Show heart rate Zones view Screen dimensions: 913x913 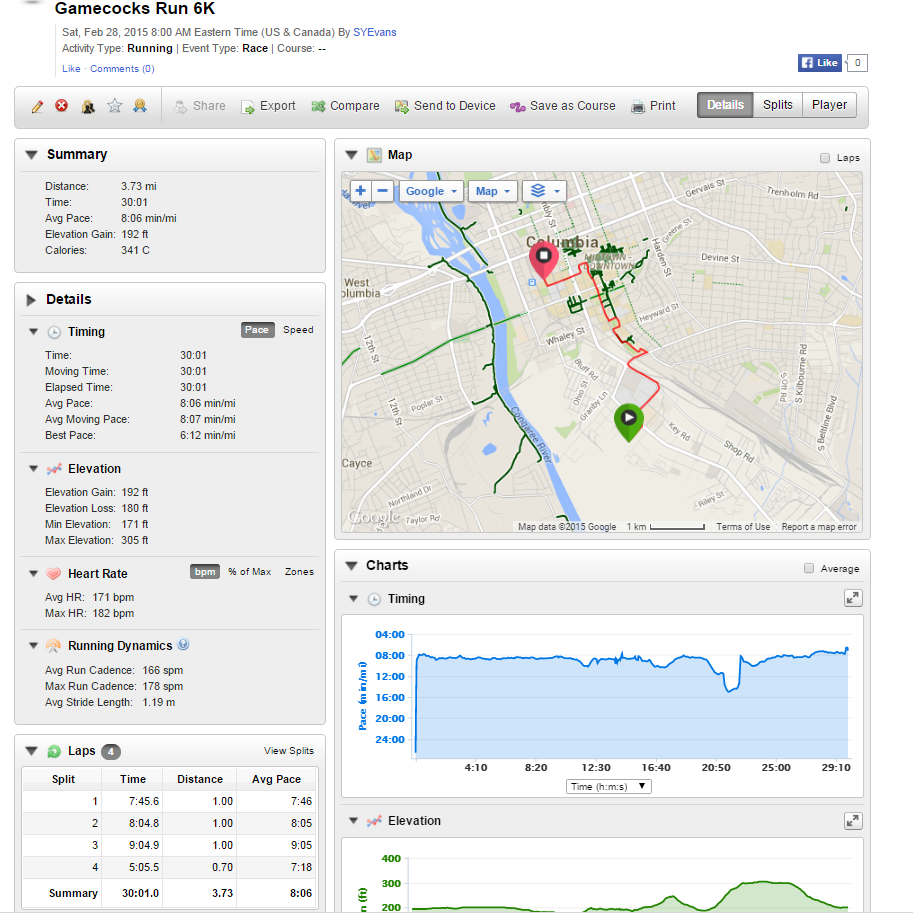(299, 572)
